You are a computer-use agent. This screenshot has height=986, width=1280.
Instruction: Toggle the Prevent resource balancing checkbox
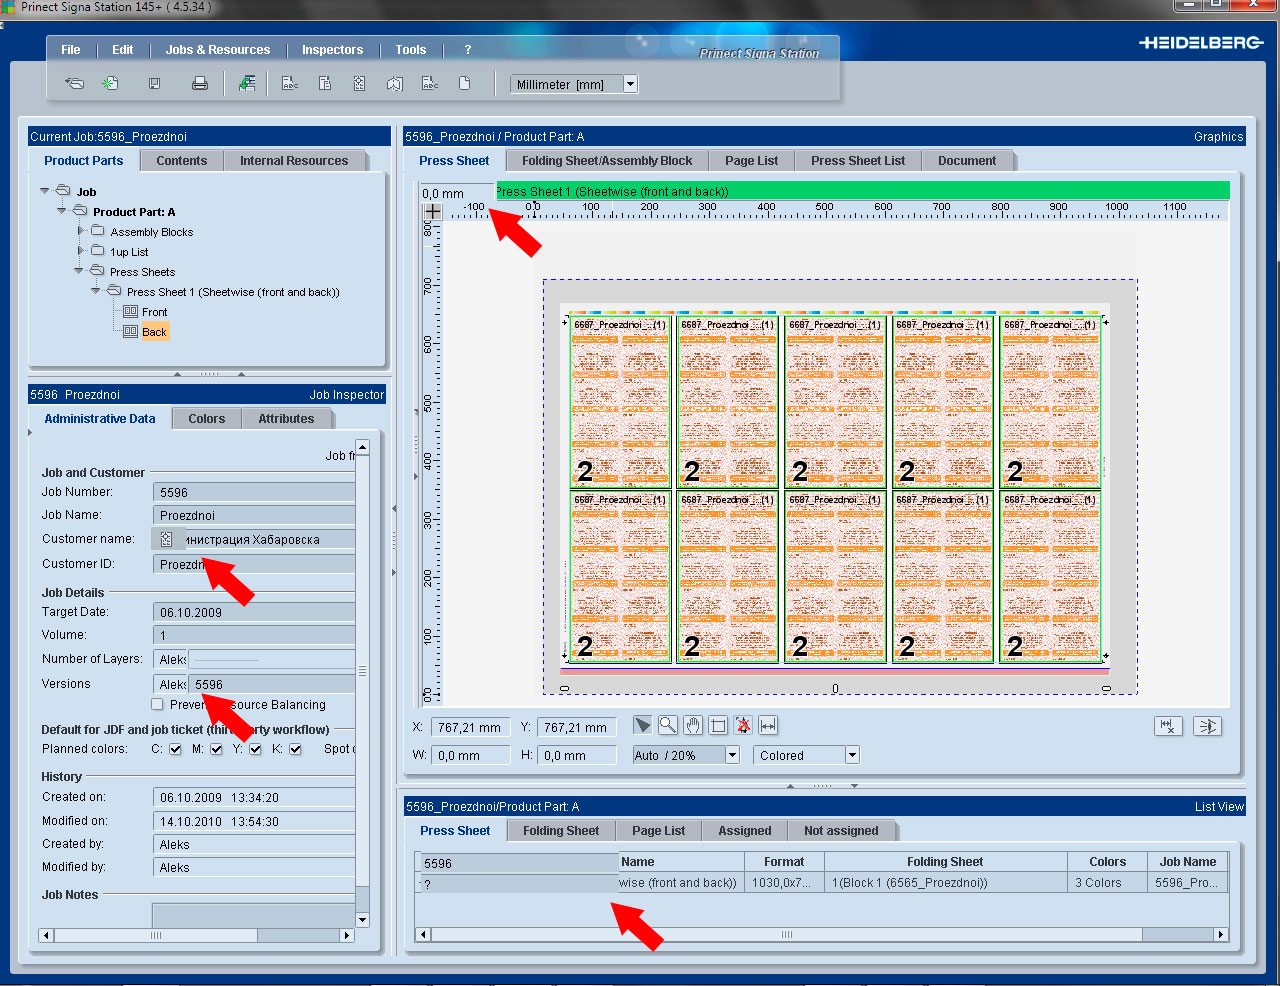157,704
